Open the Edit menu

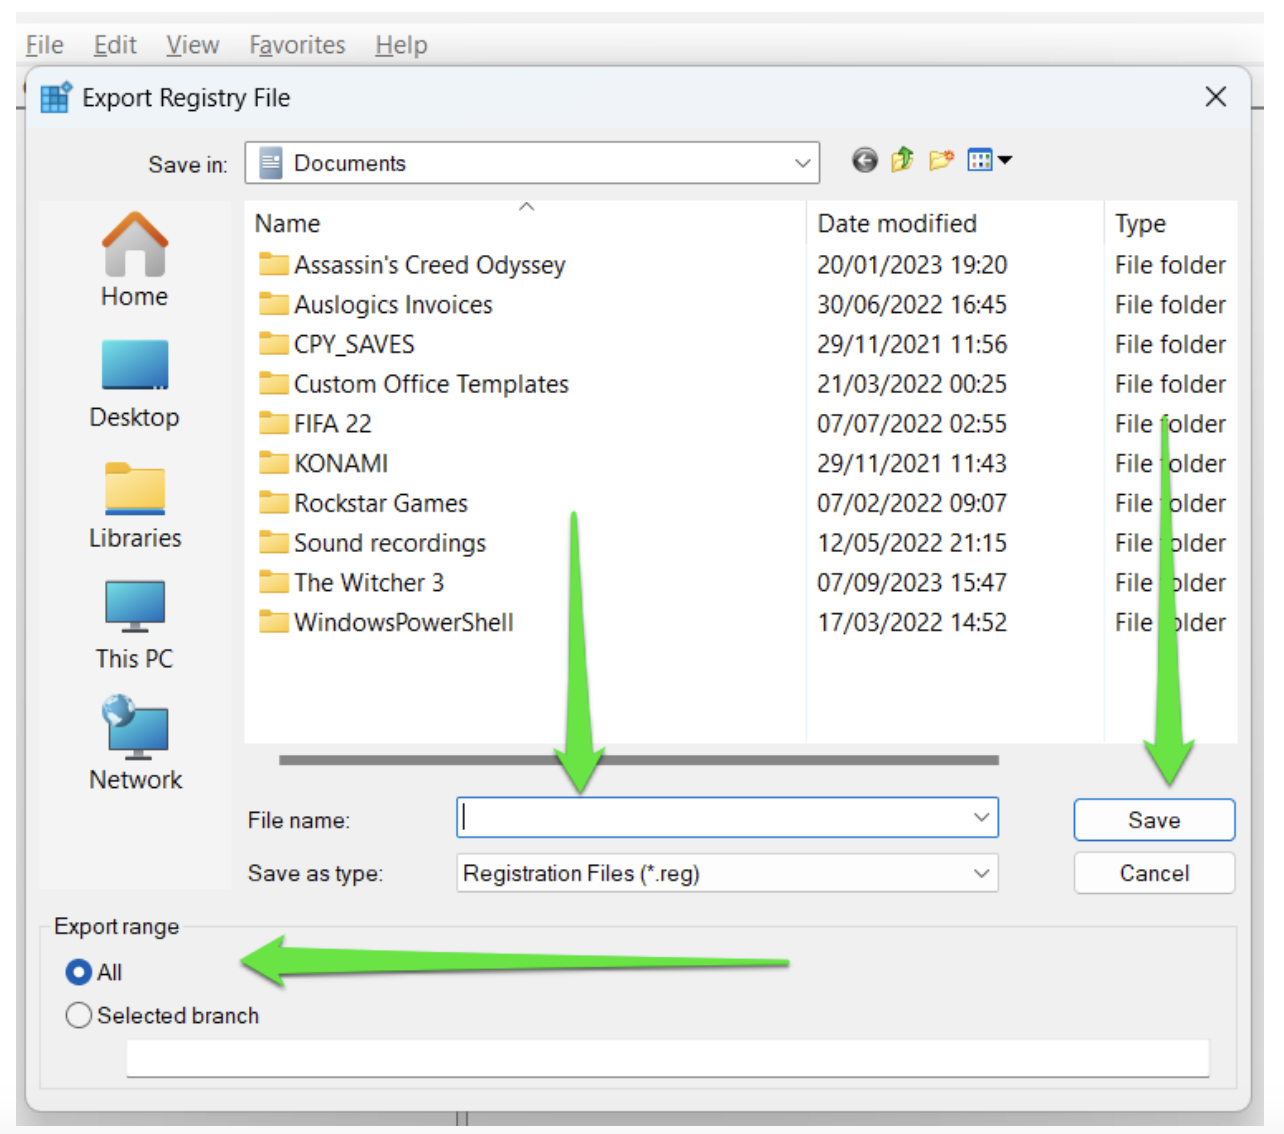[114, 44]
